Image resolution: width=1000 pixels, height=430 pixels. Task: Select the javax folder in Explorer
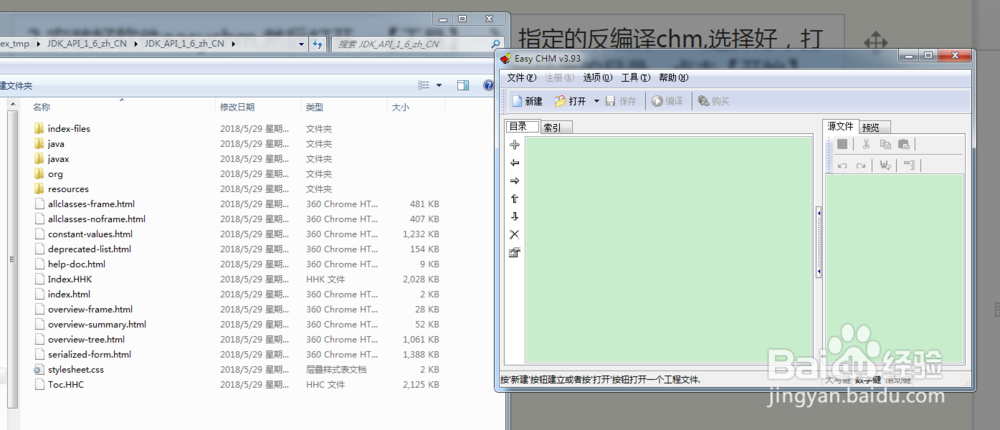click(58, 159)
